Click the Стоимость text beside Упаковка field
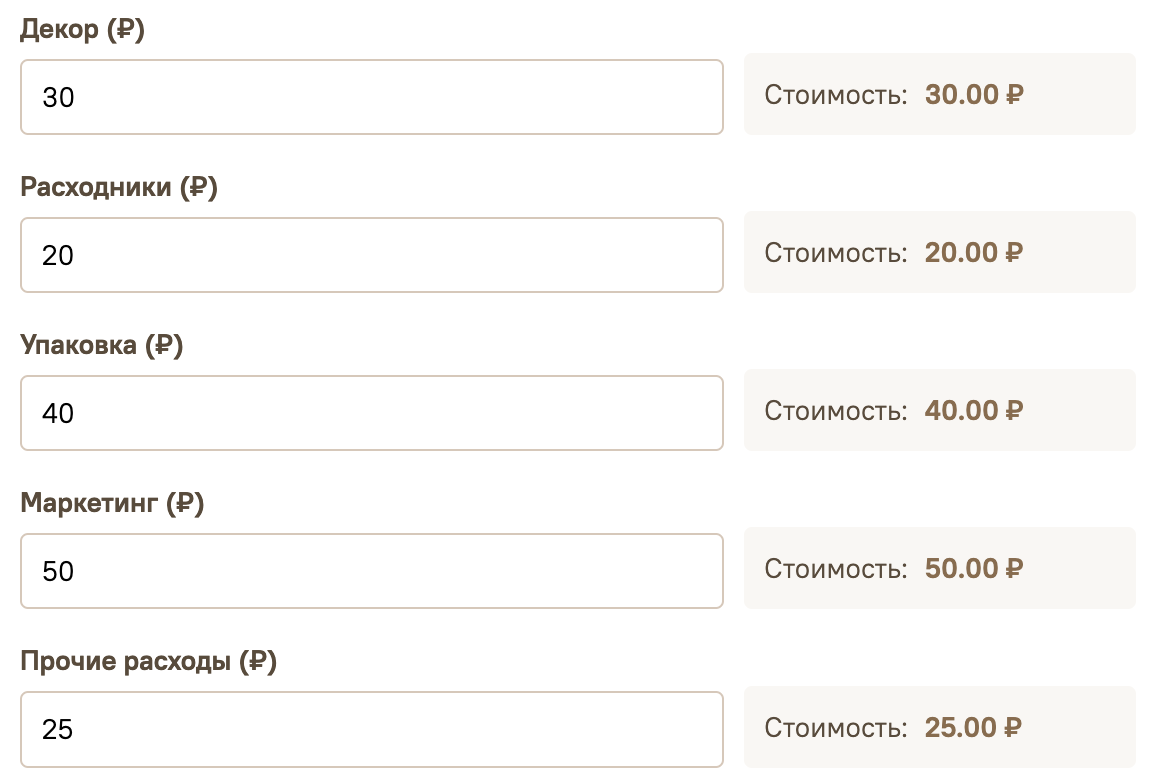 [x=836, y=411]
